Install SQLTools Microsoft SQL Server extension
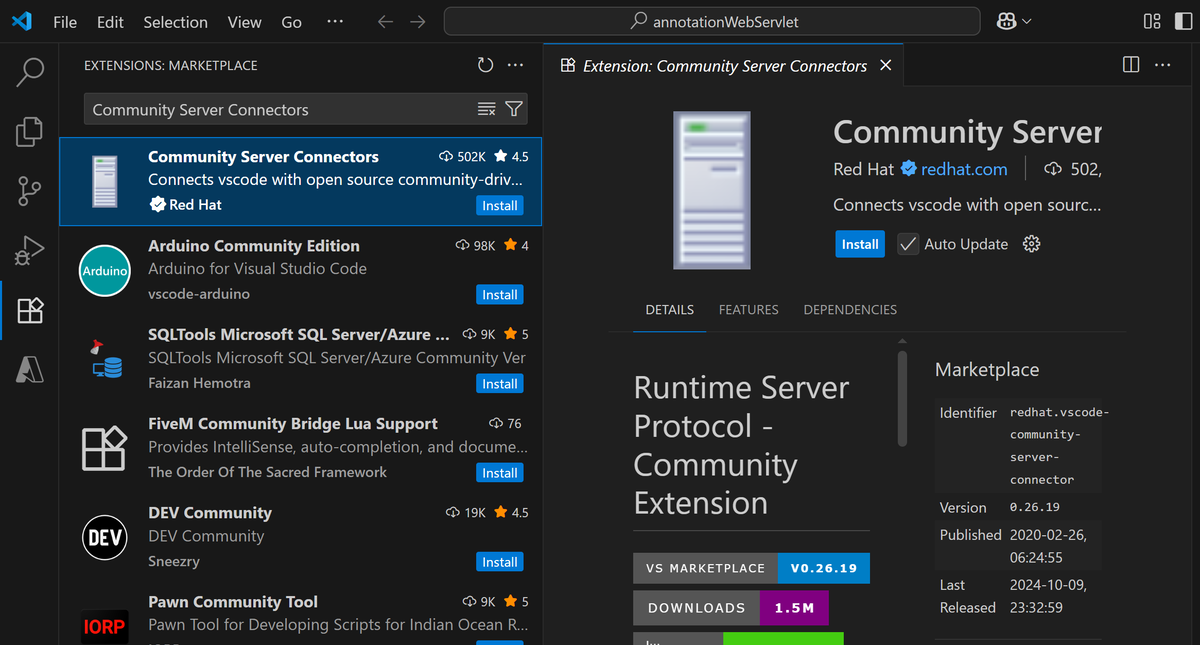This screenshot has height=645, width=1200. [x=500, y=384]
